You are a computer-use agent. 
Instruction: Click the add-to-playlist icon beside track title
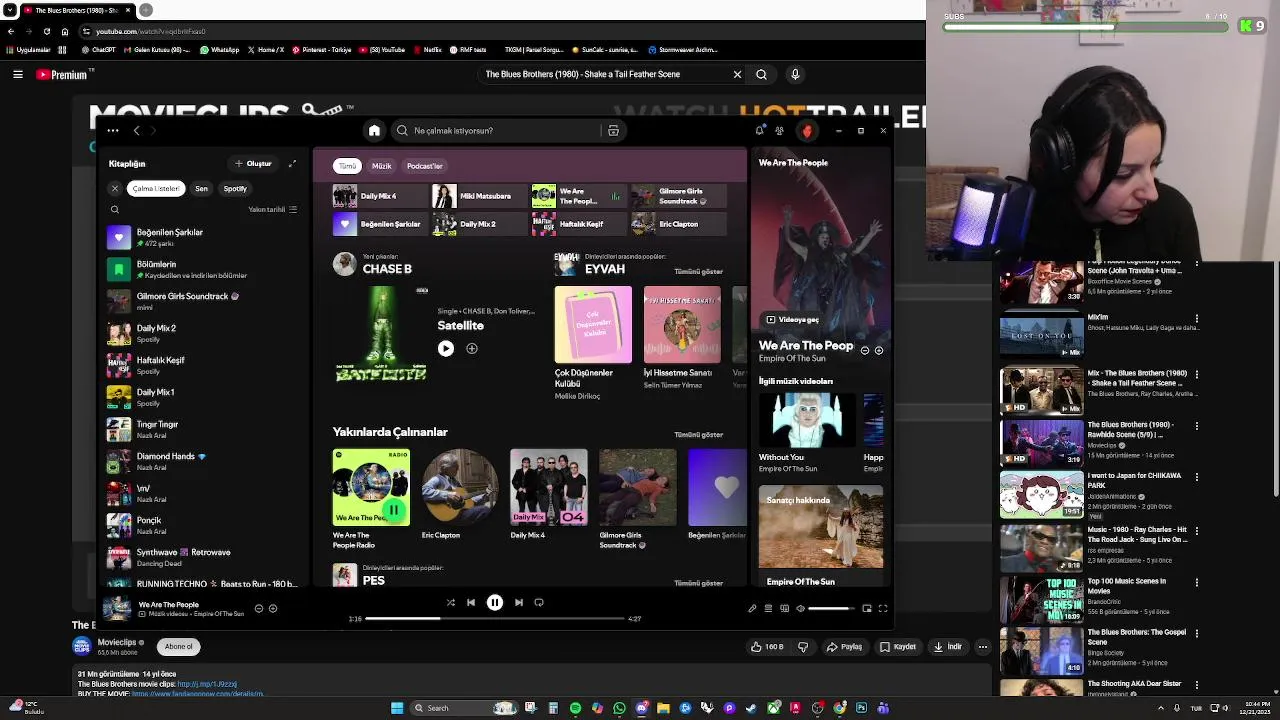pyautogui.click(x=273, y=609)
